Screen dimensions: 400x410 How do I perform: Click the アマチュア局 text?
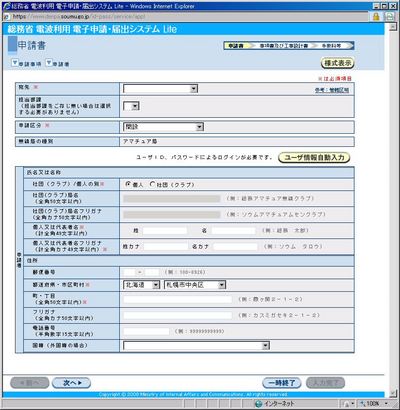[140, 141]
